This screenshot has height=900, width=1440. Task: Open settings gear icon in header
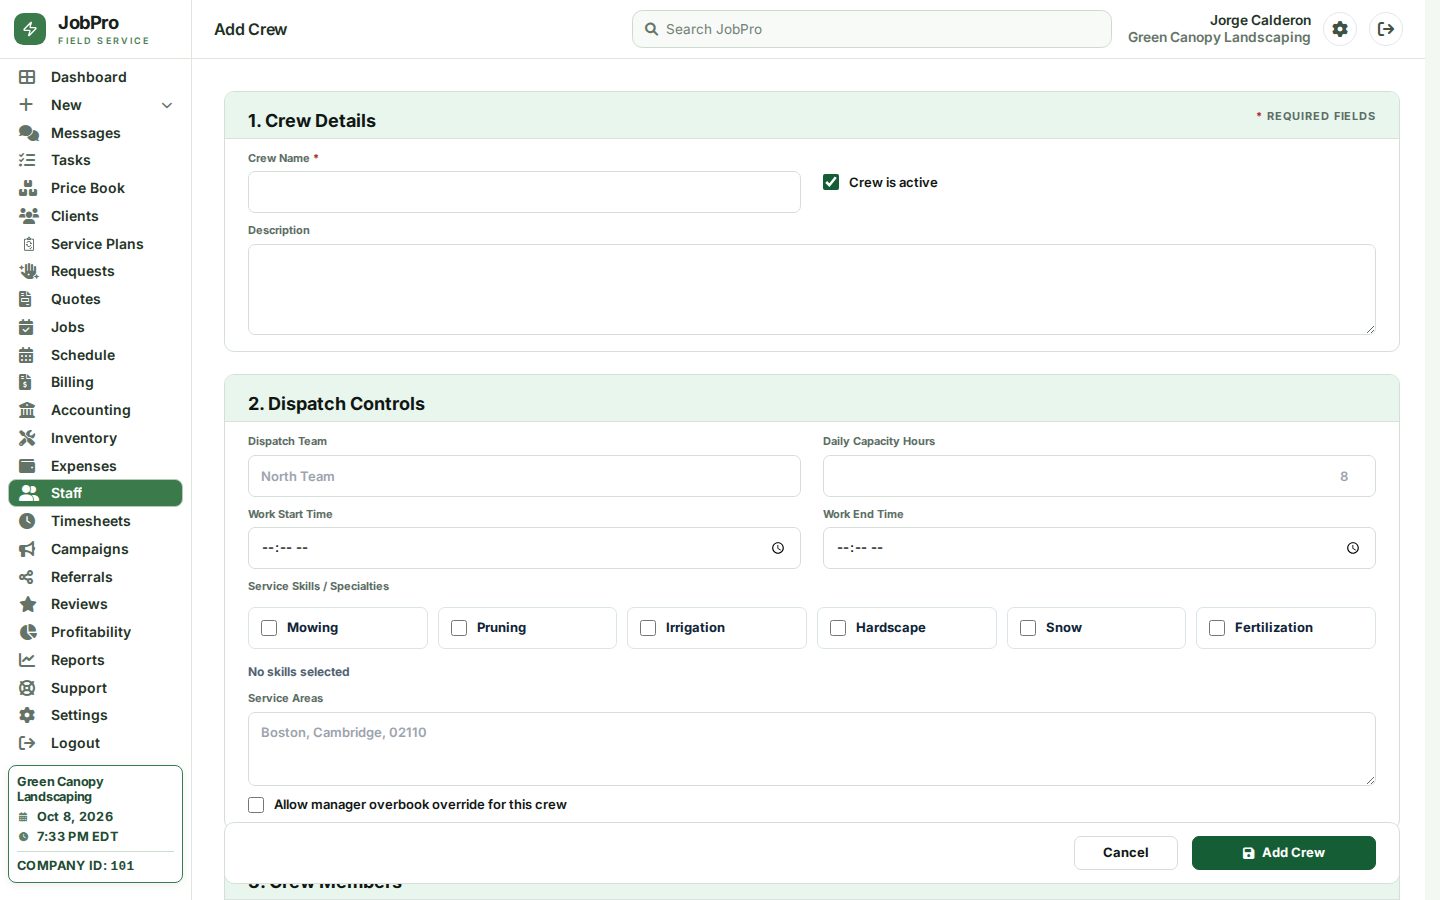(1340, 29)
